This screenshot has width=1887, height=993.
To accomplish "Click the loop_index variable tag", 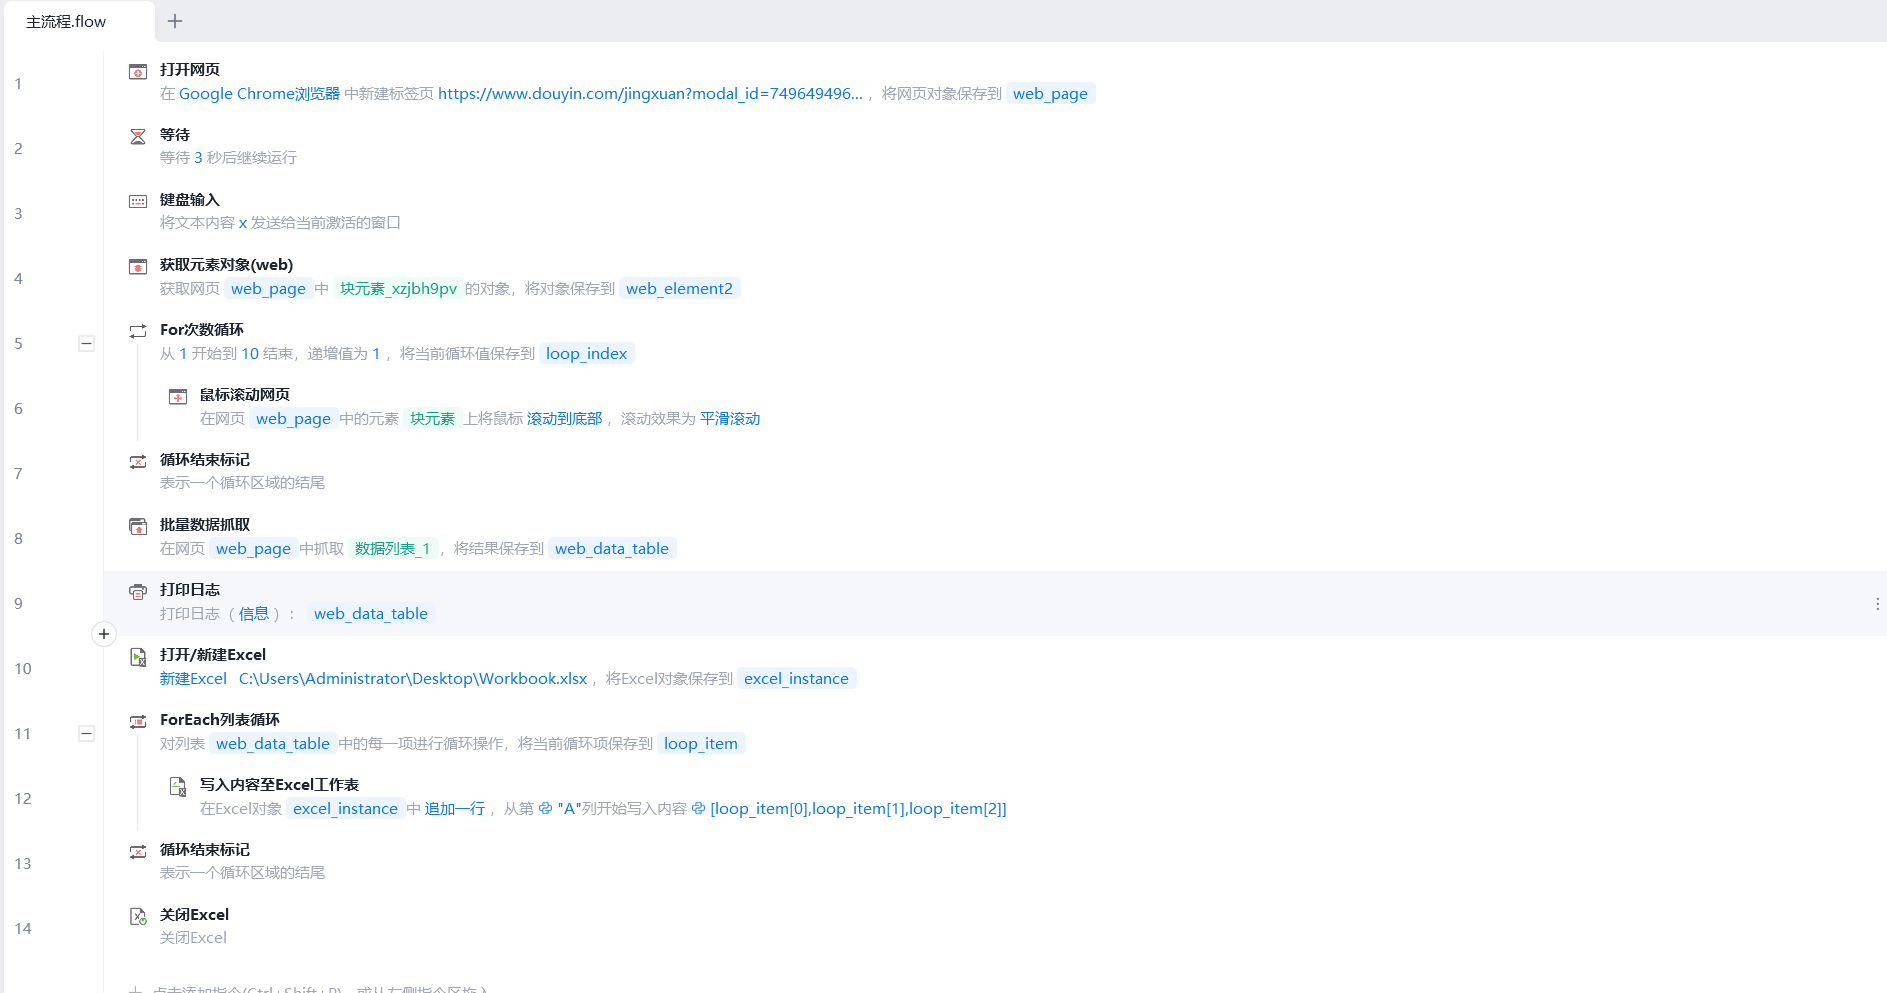I will [x=586, y=354].
